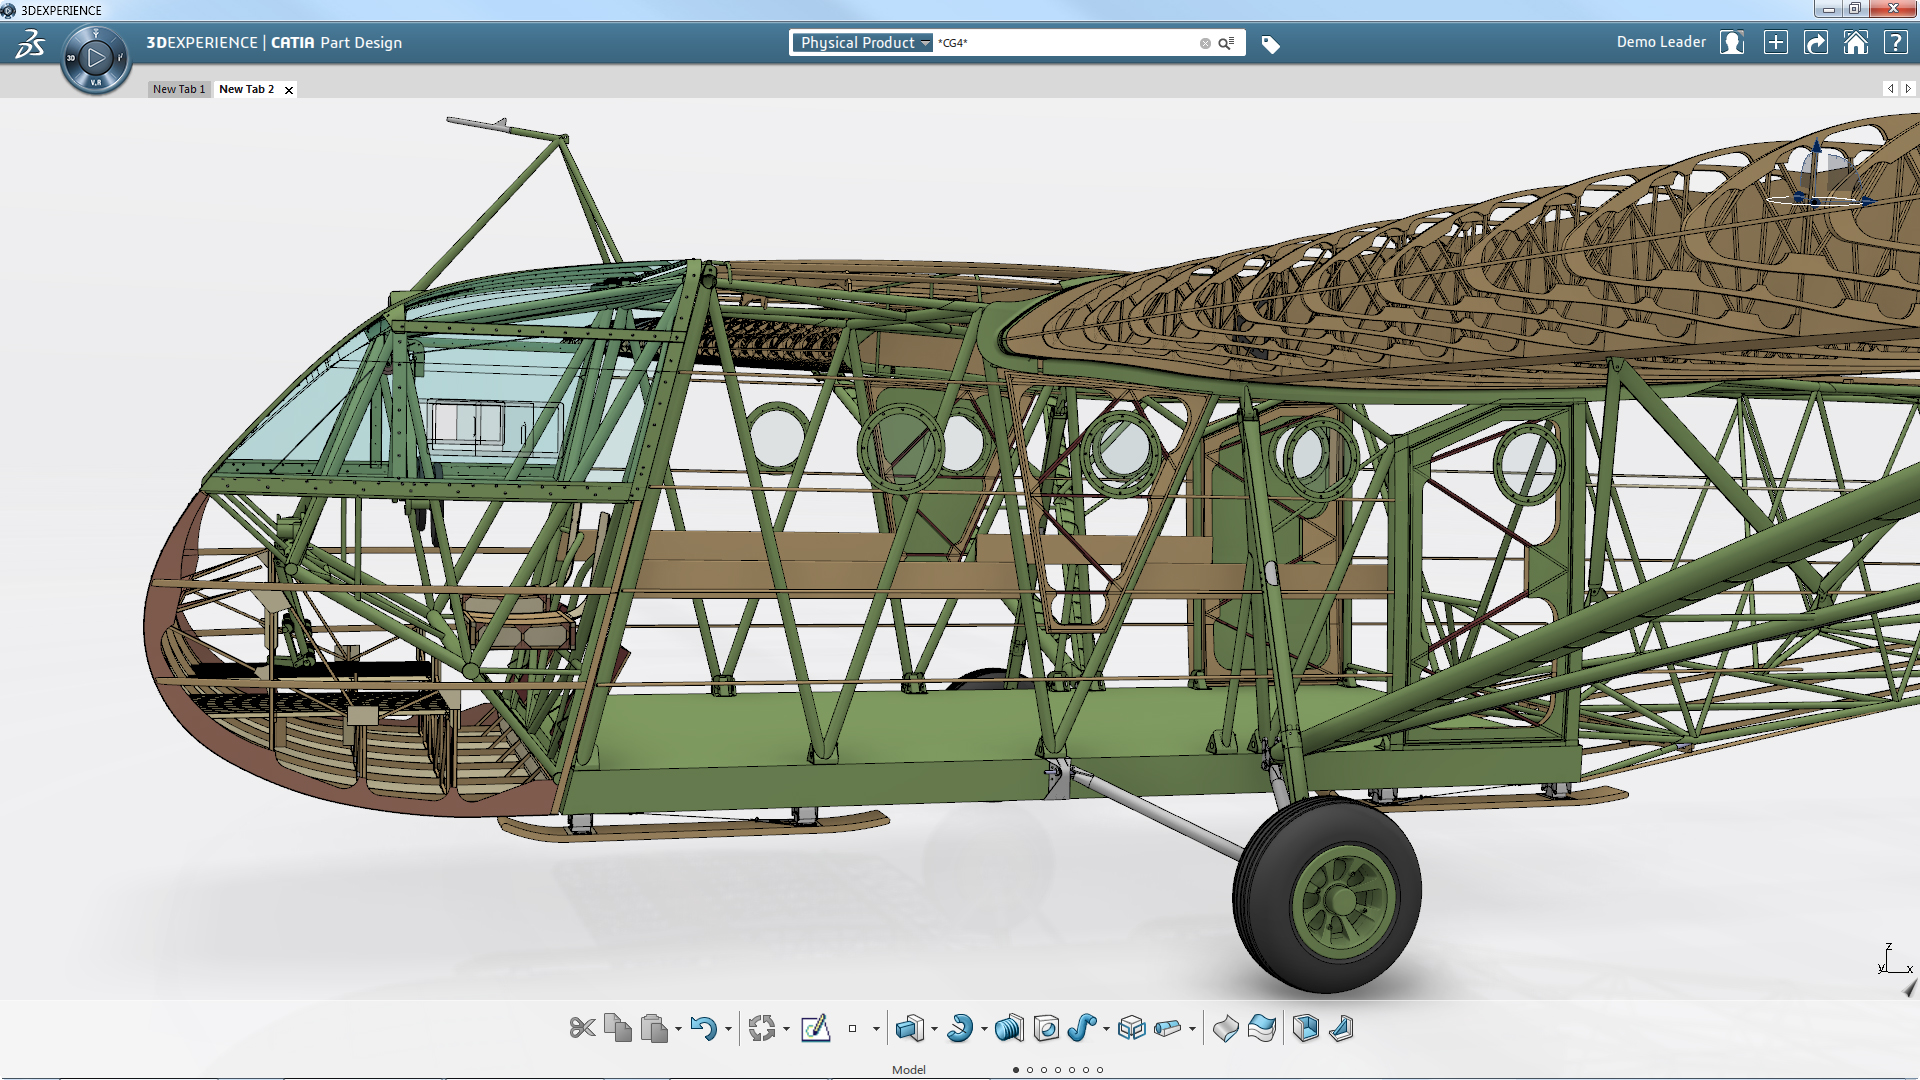Select last toolbar section page dot
Viewport: 1920px width, 1080px height.
[1100, 1070]
